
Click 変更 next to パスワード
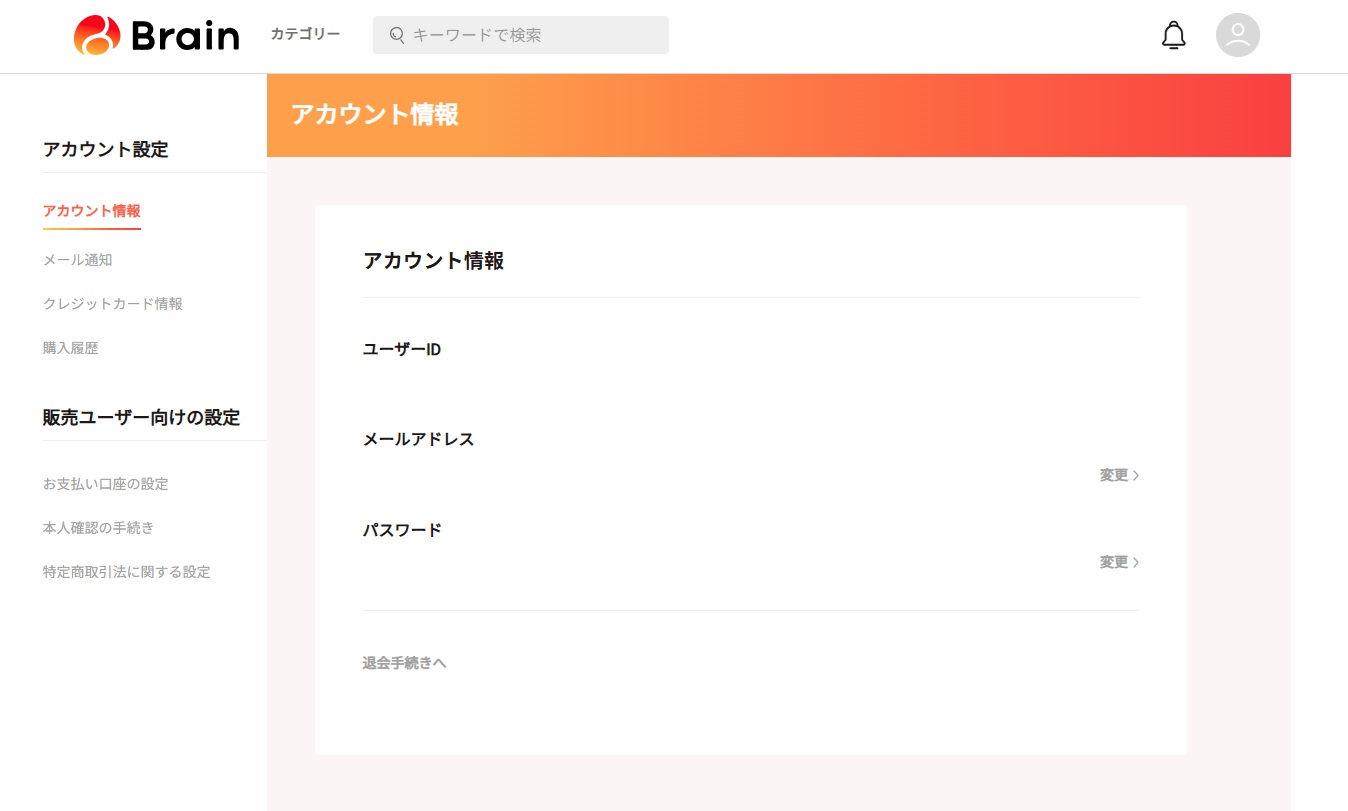point(1114,562)
